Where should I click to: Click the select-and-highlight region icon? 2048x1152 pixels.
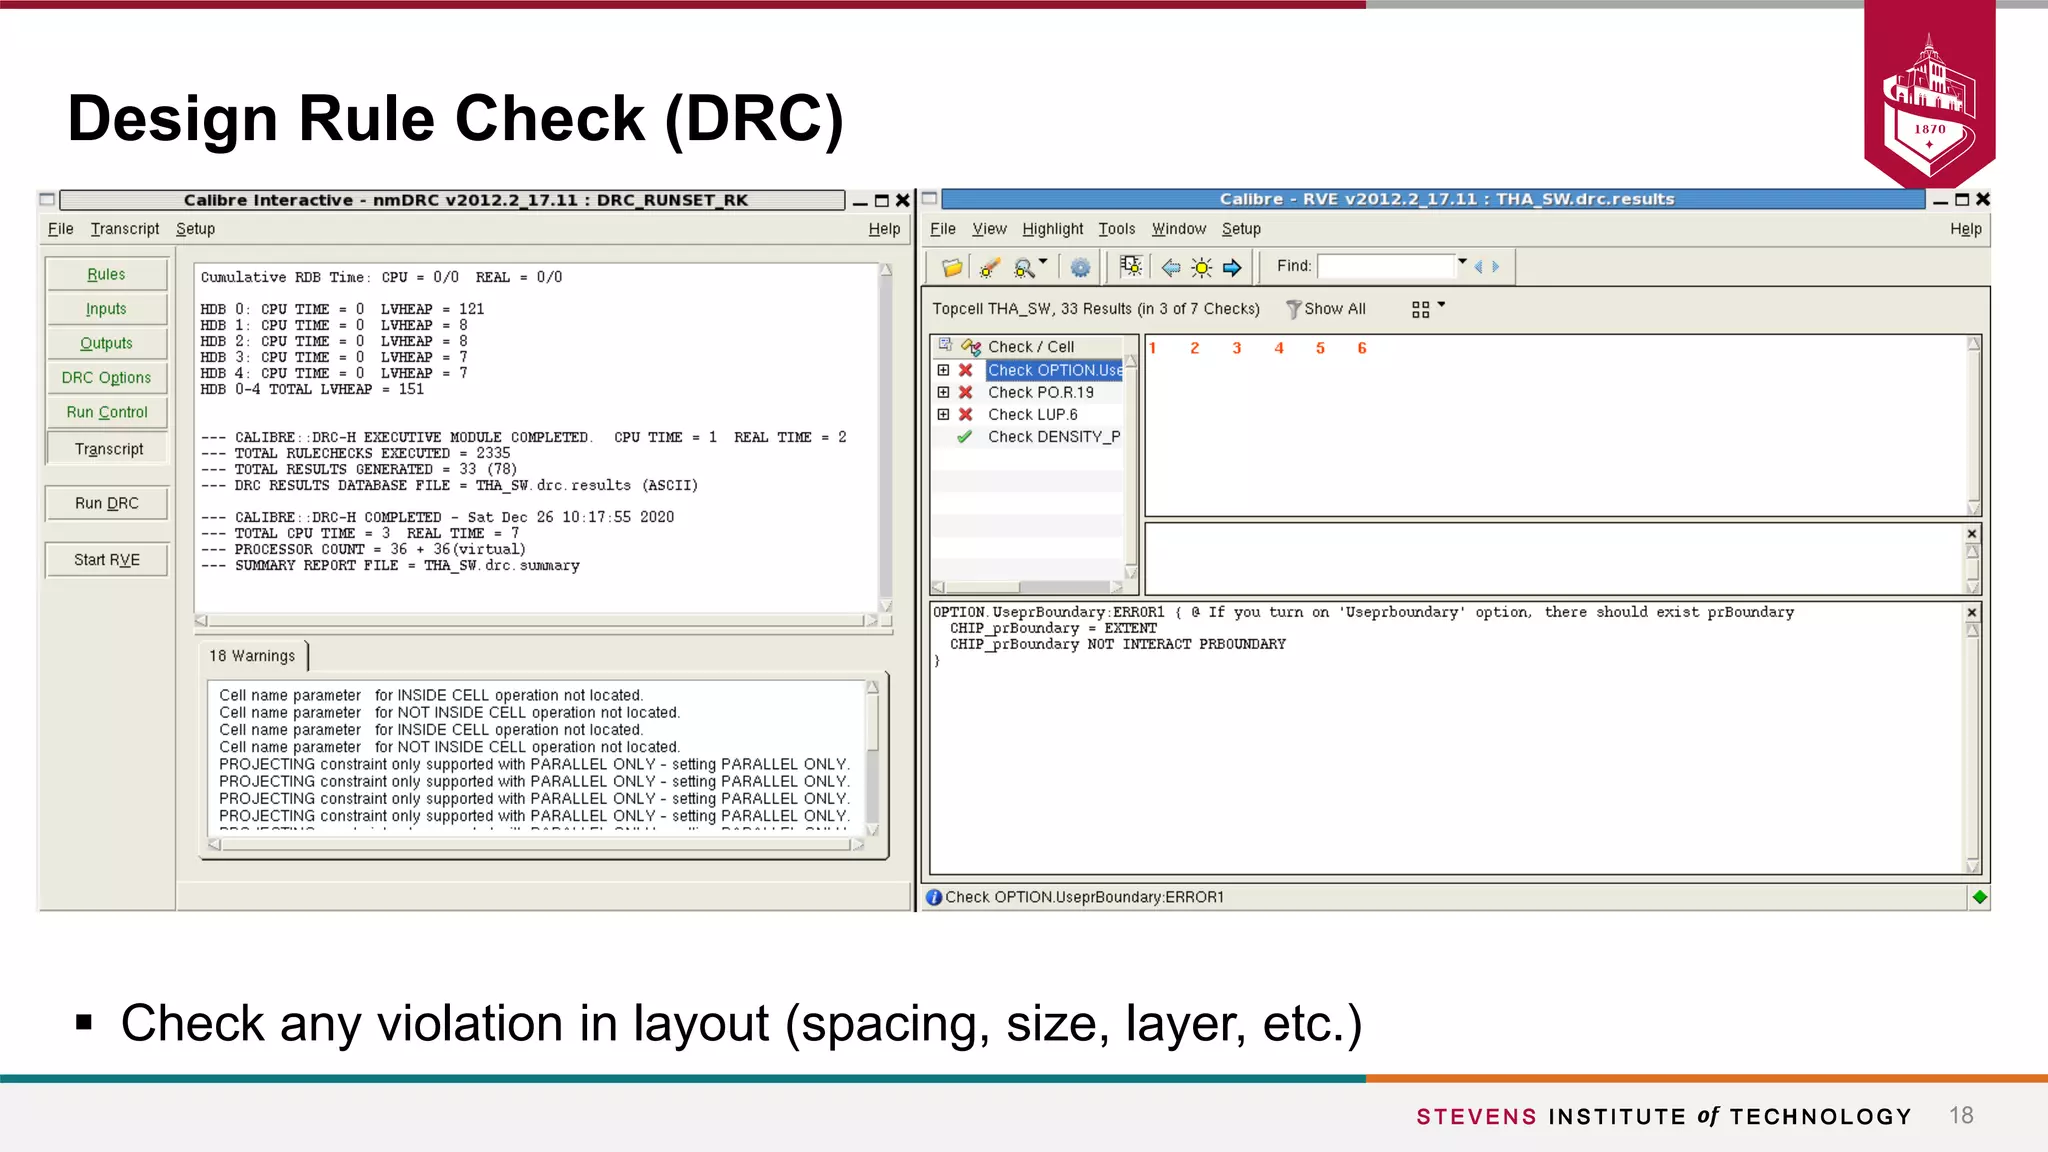[x=1131, y=266]
